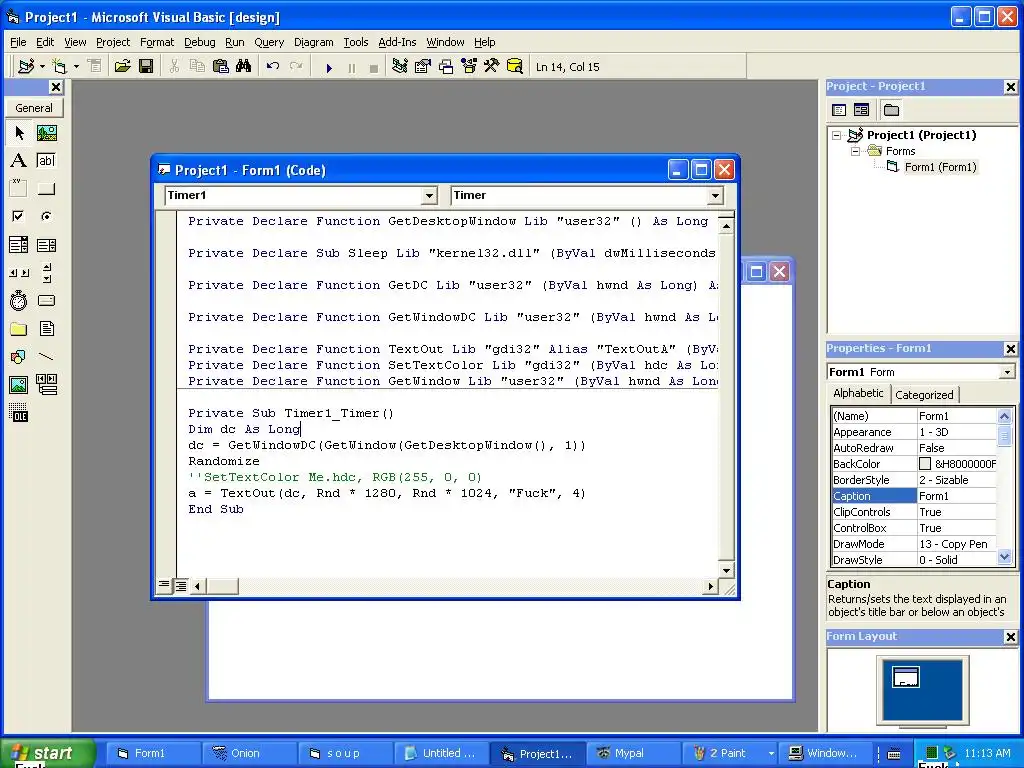Open the Project menu
Viewport: 1024px width, 768px height.
click(x=113, y=42)
